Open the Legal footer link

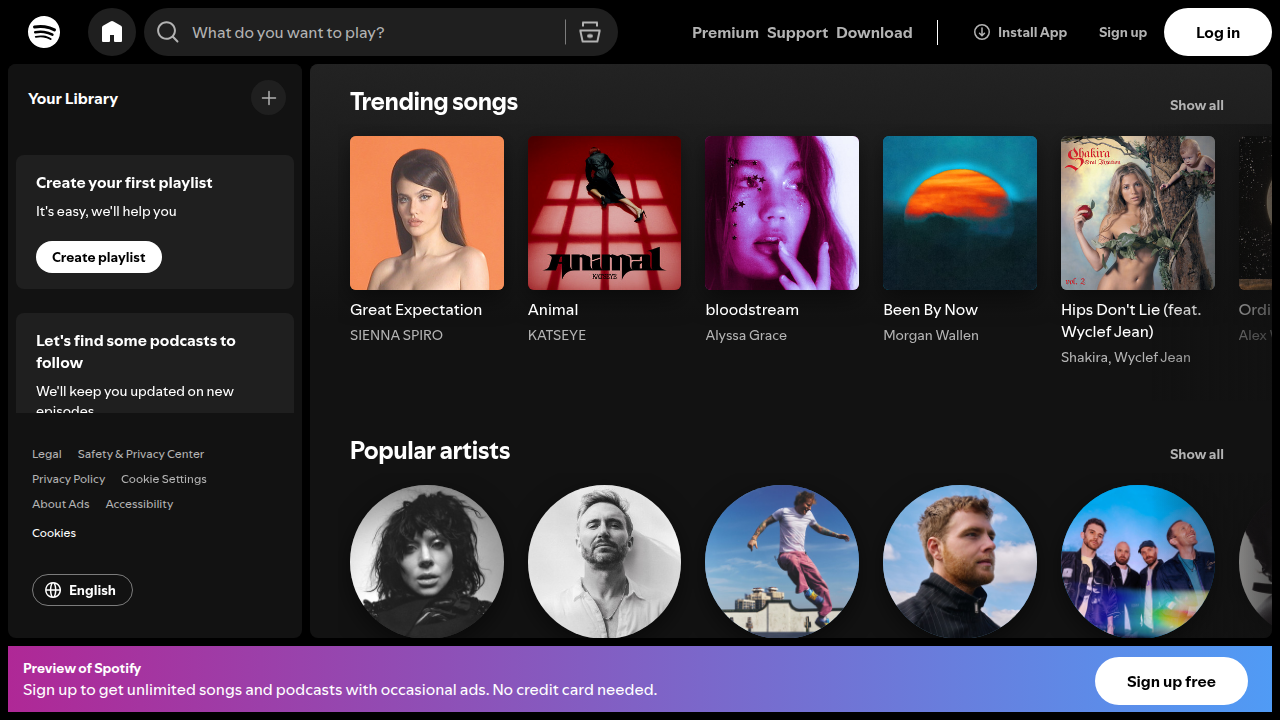click(47, 454)
